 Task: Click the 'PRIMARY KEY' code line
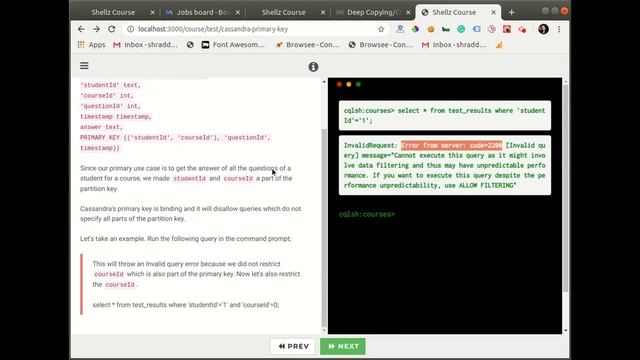tap(175, 138)
